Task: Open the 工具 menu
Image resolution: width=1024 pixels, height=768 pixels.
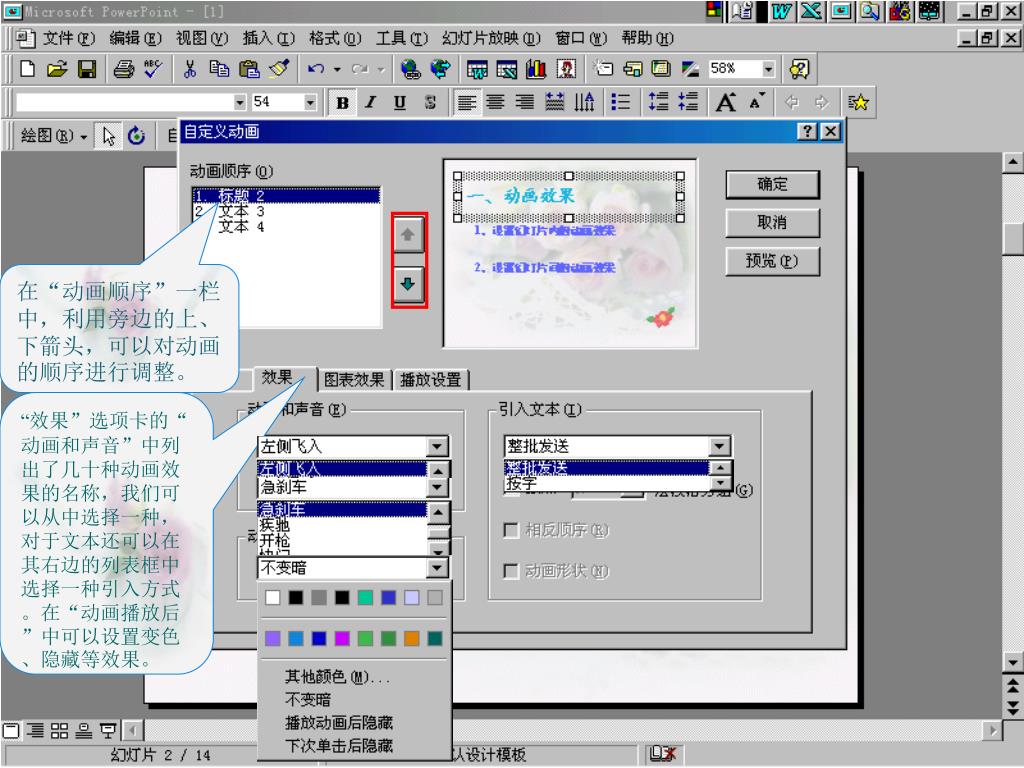Action: coord(402,39)
